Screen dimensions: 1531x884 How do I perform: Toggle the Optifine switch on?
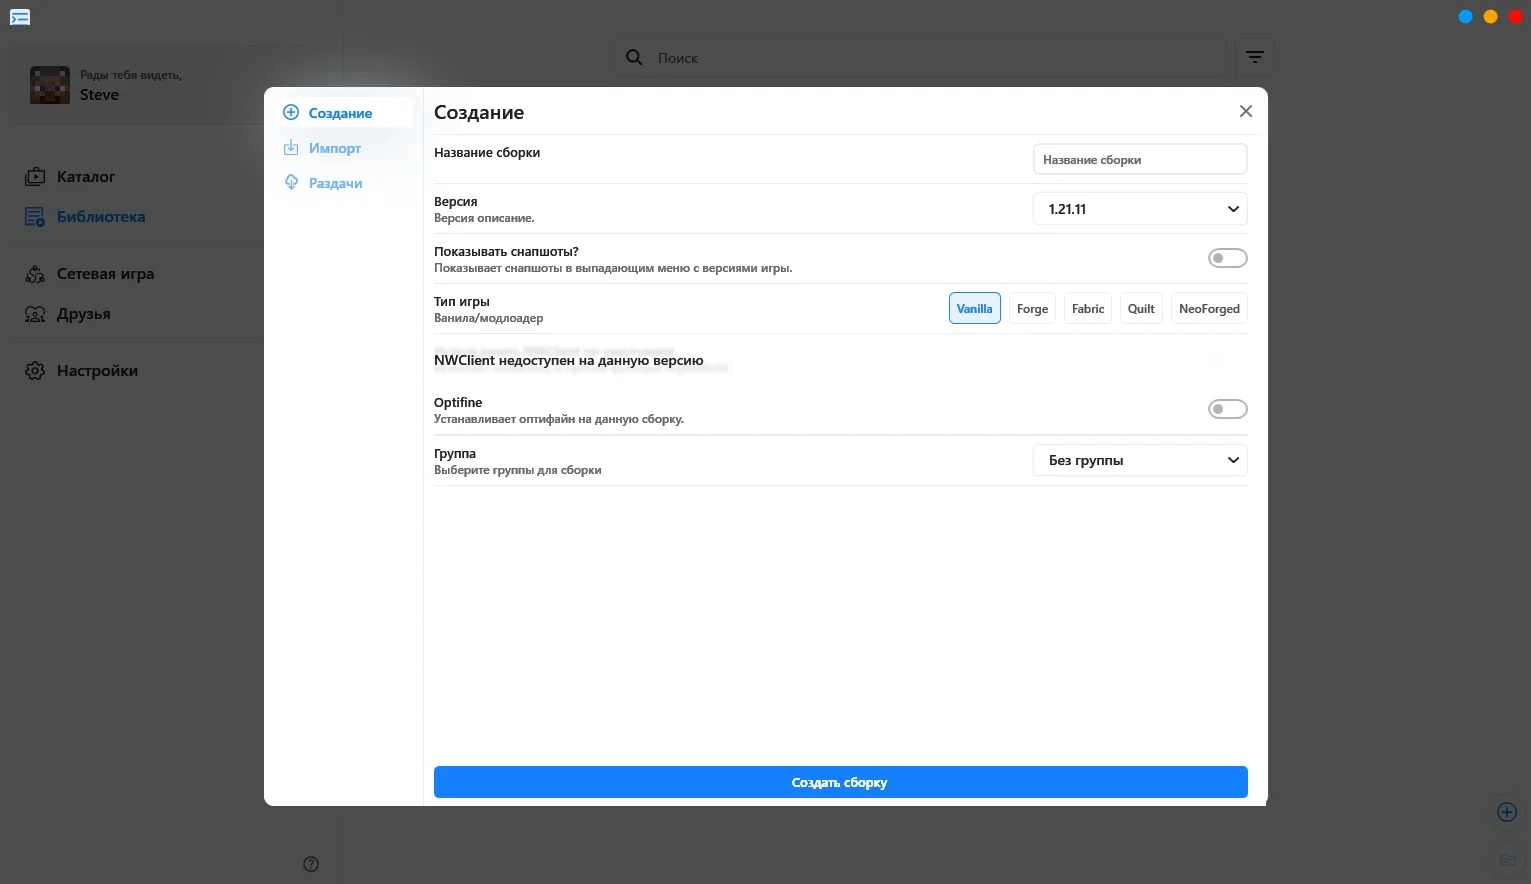[x=1227, y=409]
